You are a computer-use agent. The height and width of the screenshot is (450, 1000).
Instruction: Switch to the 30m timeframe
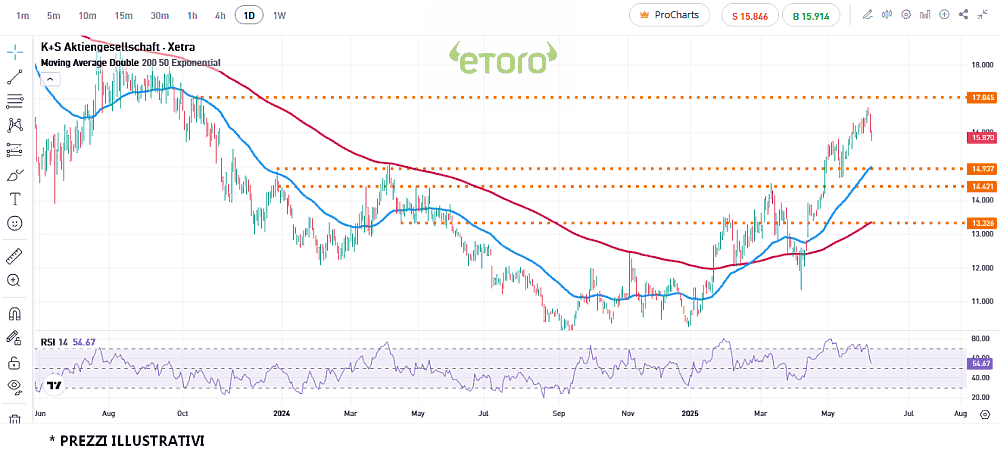pyautogui.click(x=159, y=15)
